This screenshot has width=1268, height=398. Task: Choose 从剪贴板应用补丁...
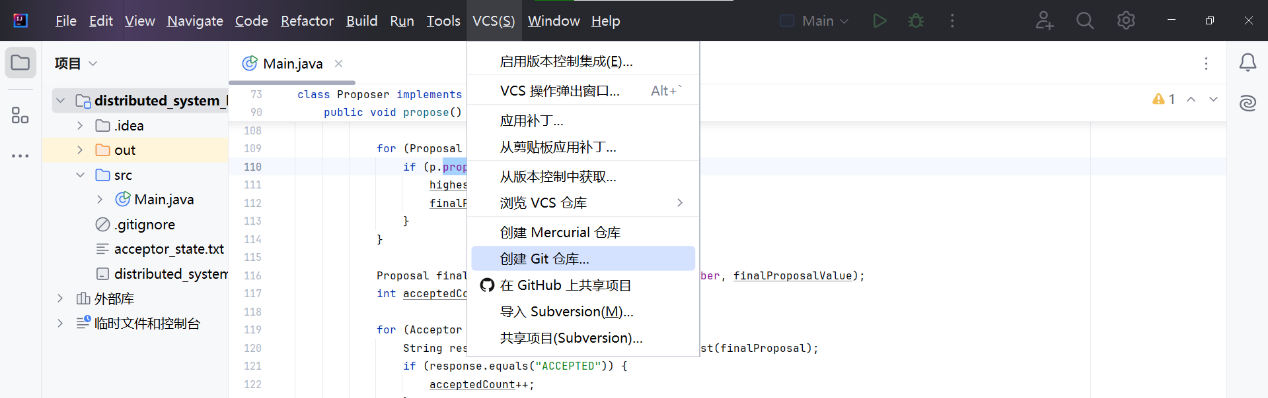coord(583,147)
